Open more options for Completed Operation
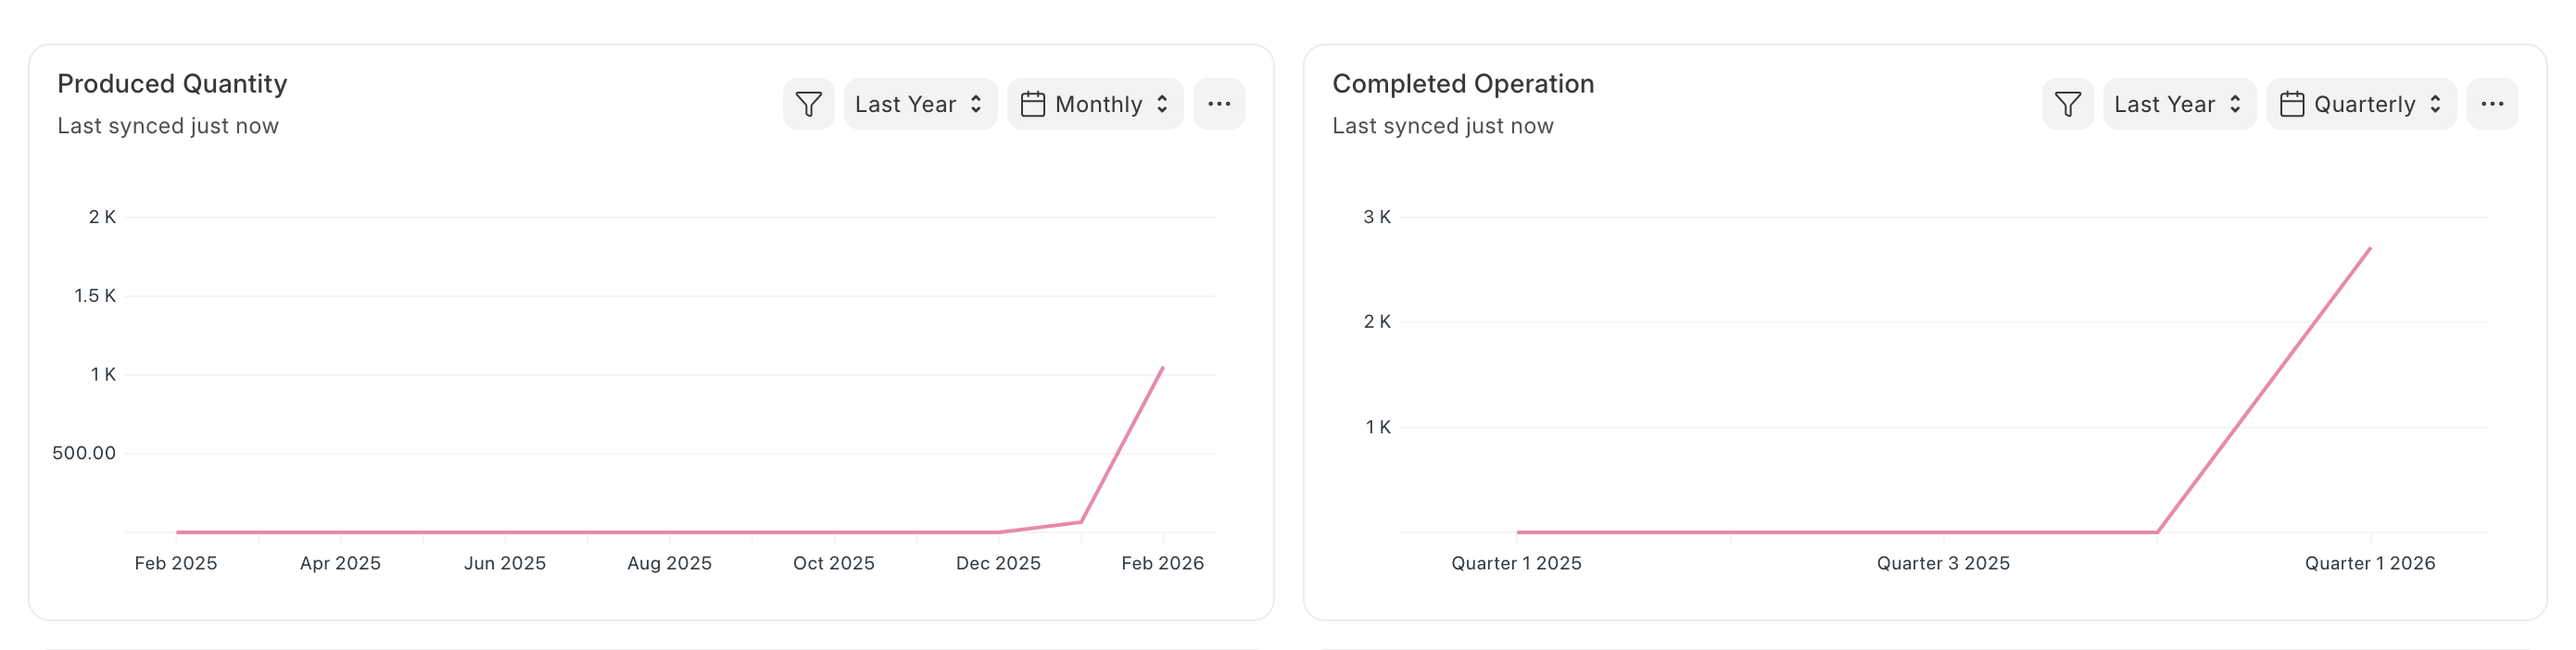2576x650 pixels. (x=2491, y=104)
